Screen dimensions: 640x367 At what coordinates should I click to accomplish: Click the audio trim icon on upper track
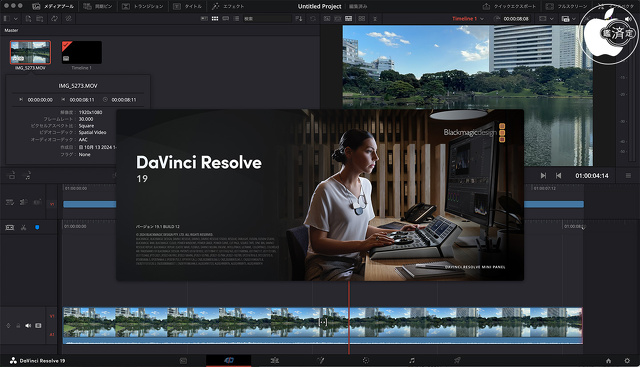tap(38, 202)
